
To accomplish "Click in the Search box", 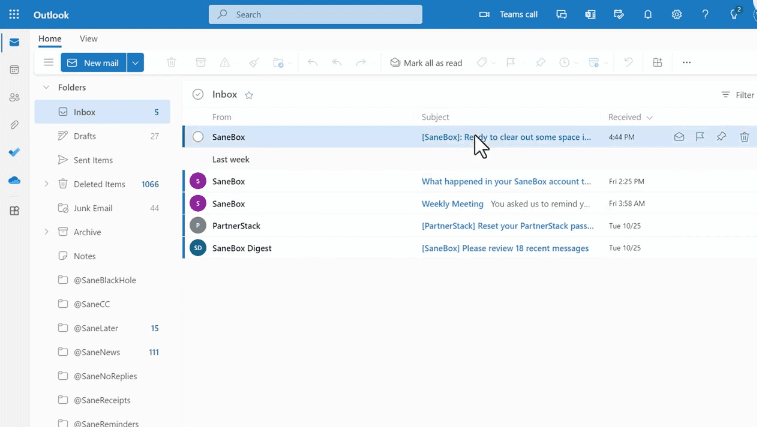I will (315, 14).
